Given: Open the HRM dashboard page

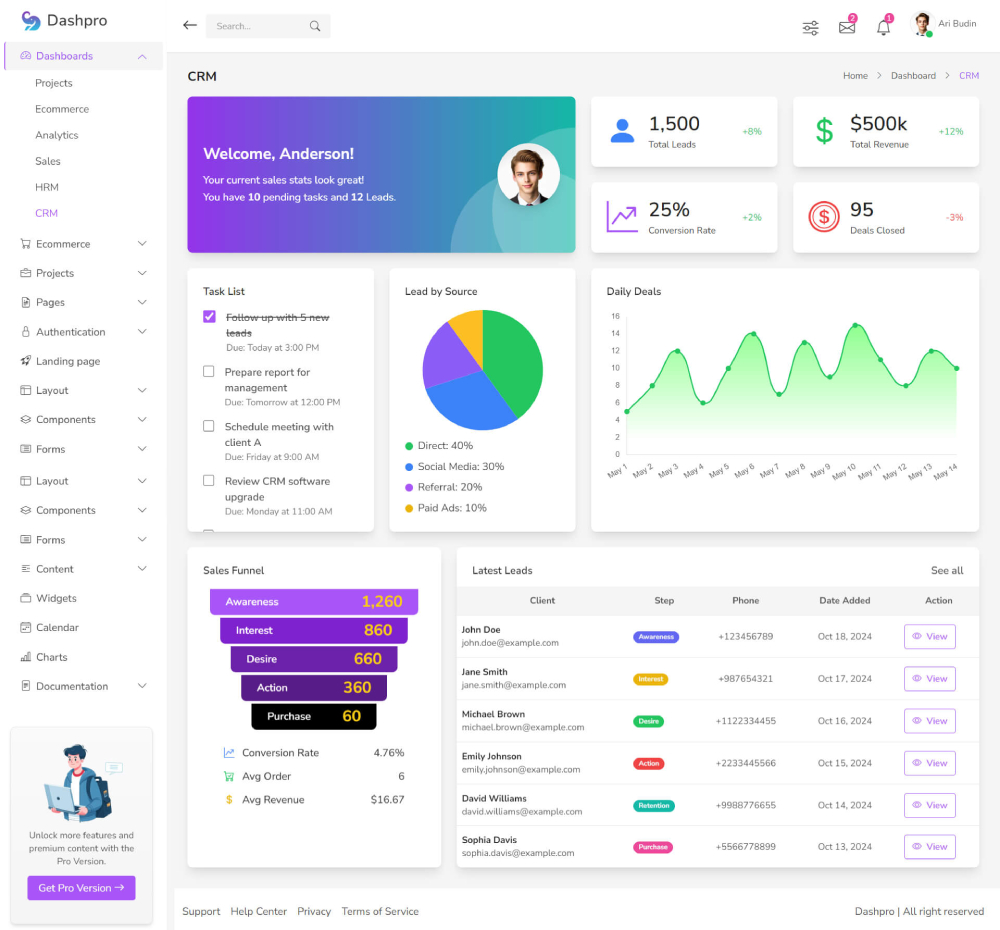Looking at the screenshot, I should coord(45,187).
